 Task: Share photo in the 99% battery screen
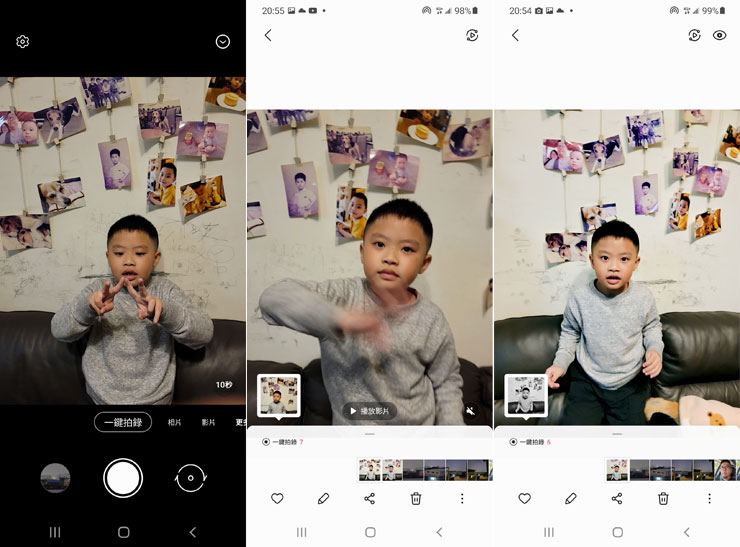pyautogui.click(x=616, y=498)
